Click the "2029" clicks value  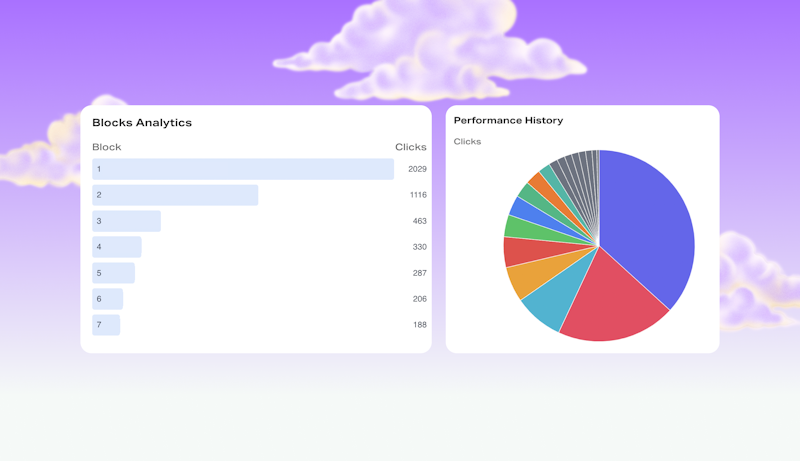point(417,169)
